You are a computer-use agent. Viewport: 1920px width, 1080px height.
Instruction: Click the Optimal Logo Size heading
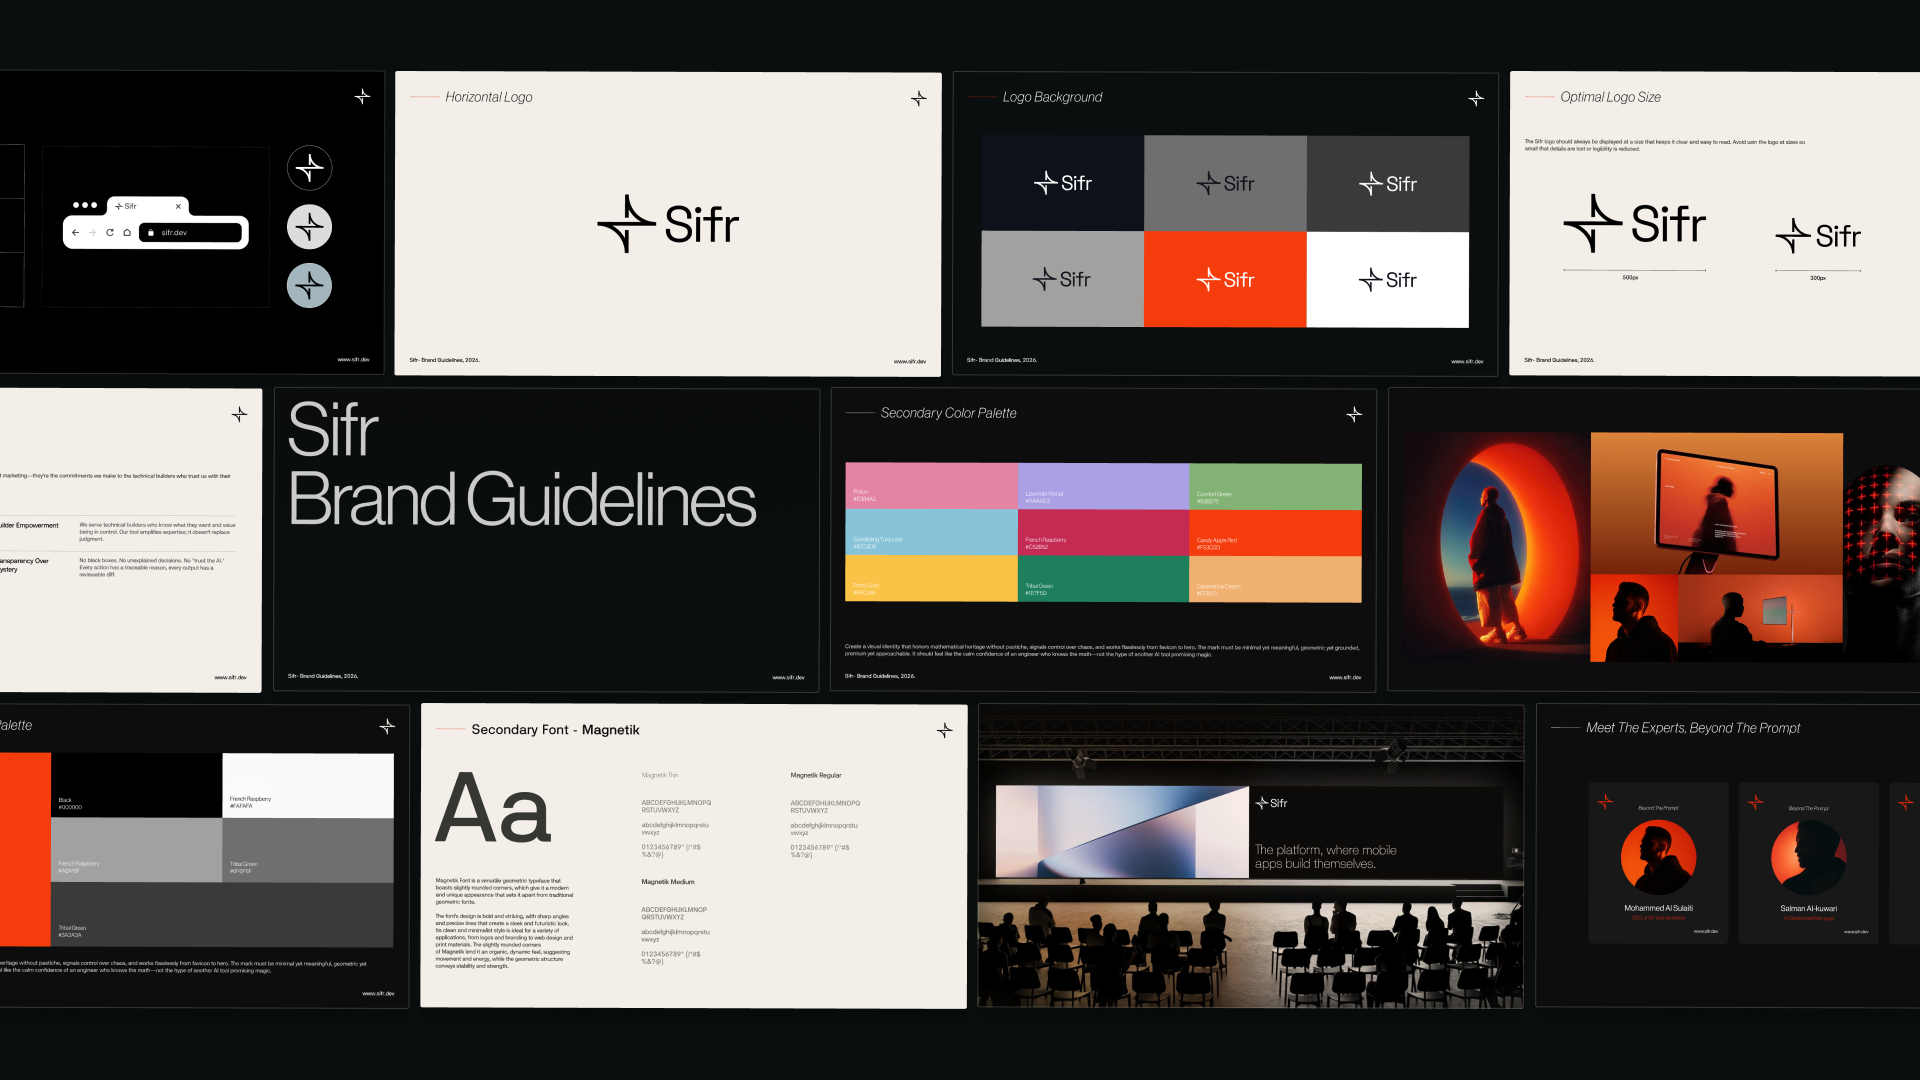pos(1610,97)
